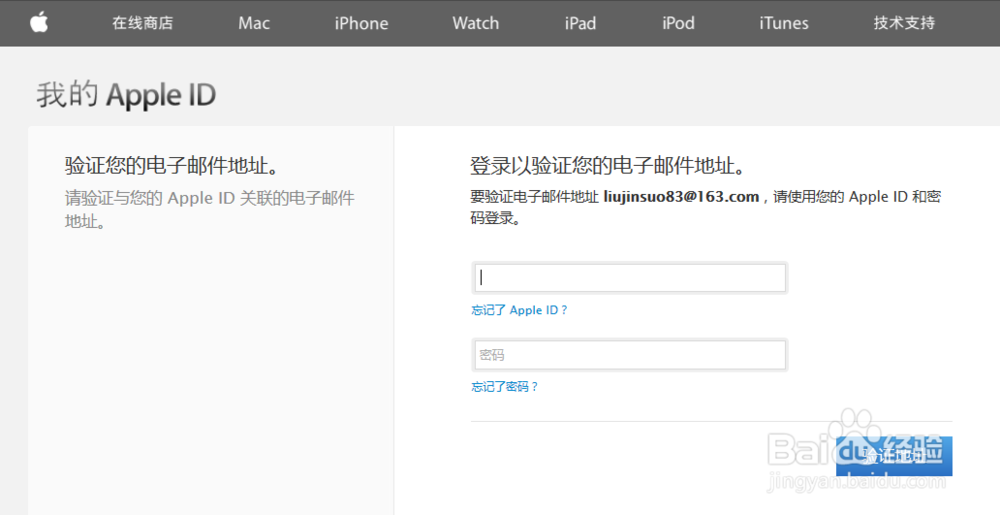Click the Apple logo icon

pos(39,23)
